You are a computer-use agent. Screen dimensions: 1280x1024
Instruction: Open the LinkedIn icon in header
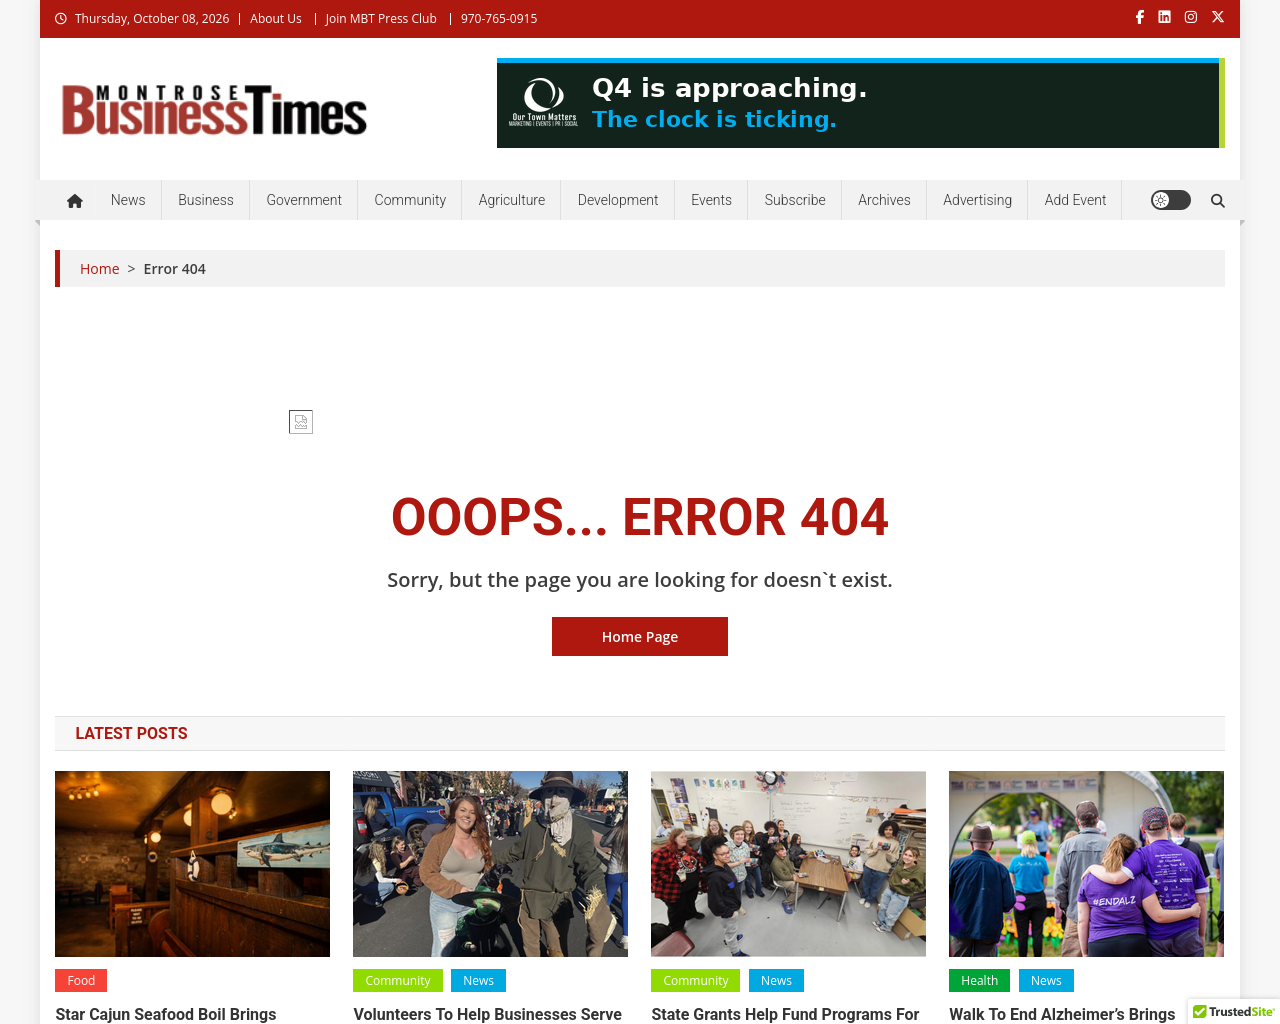(1165, 17)
